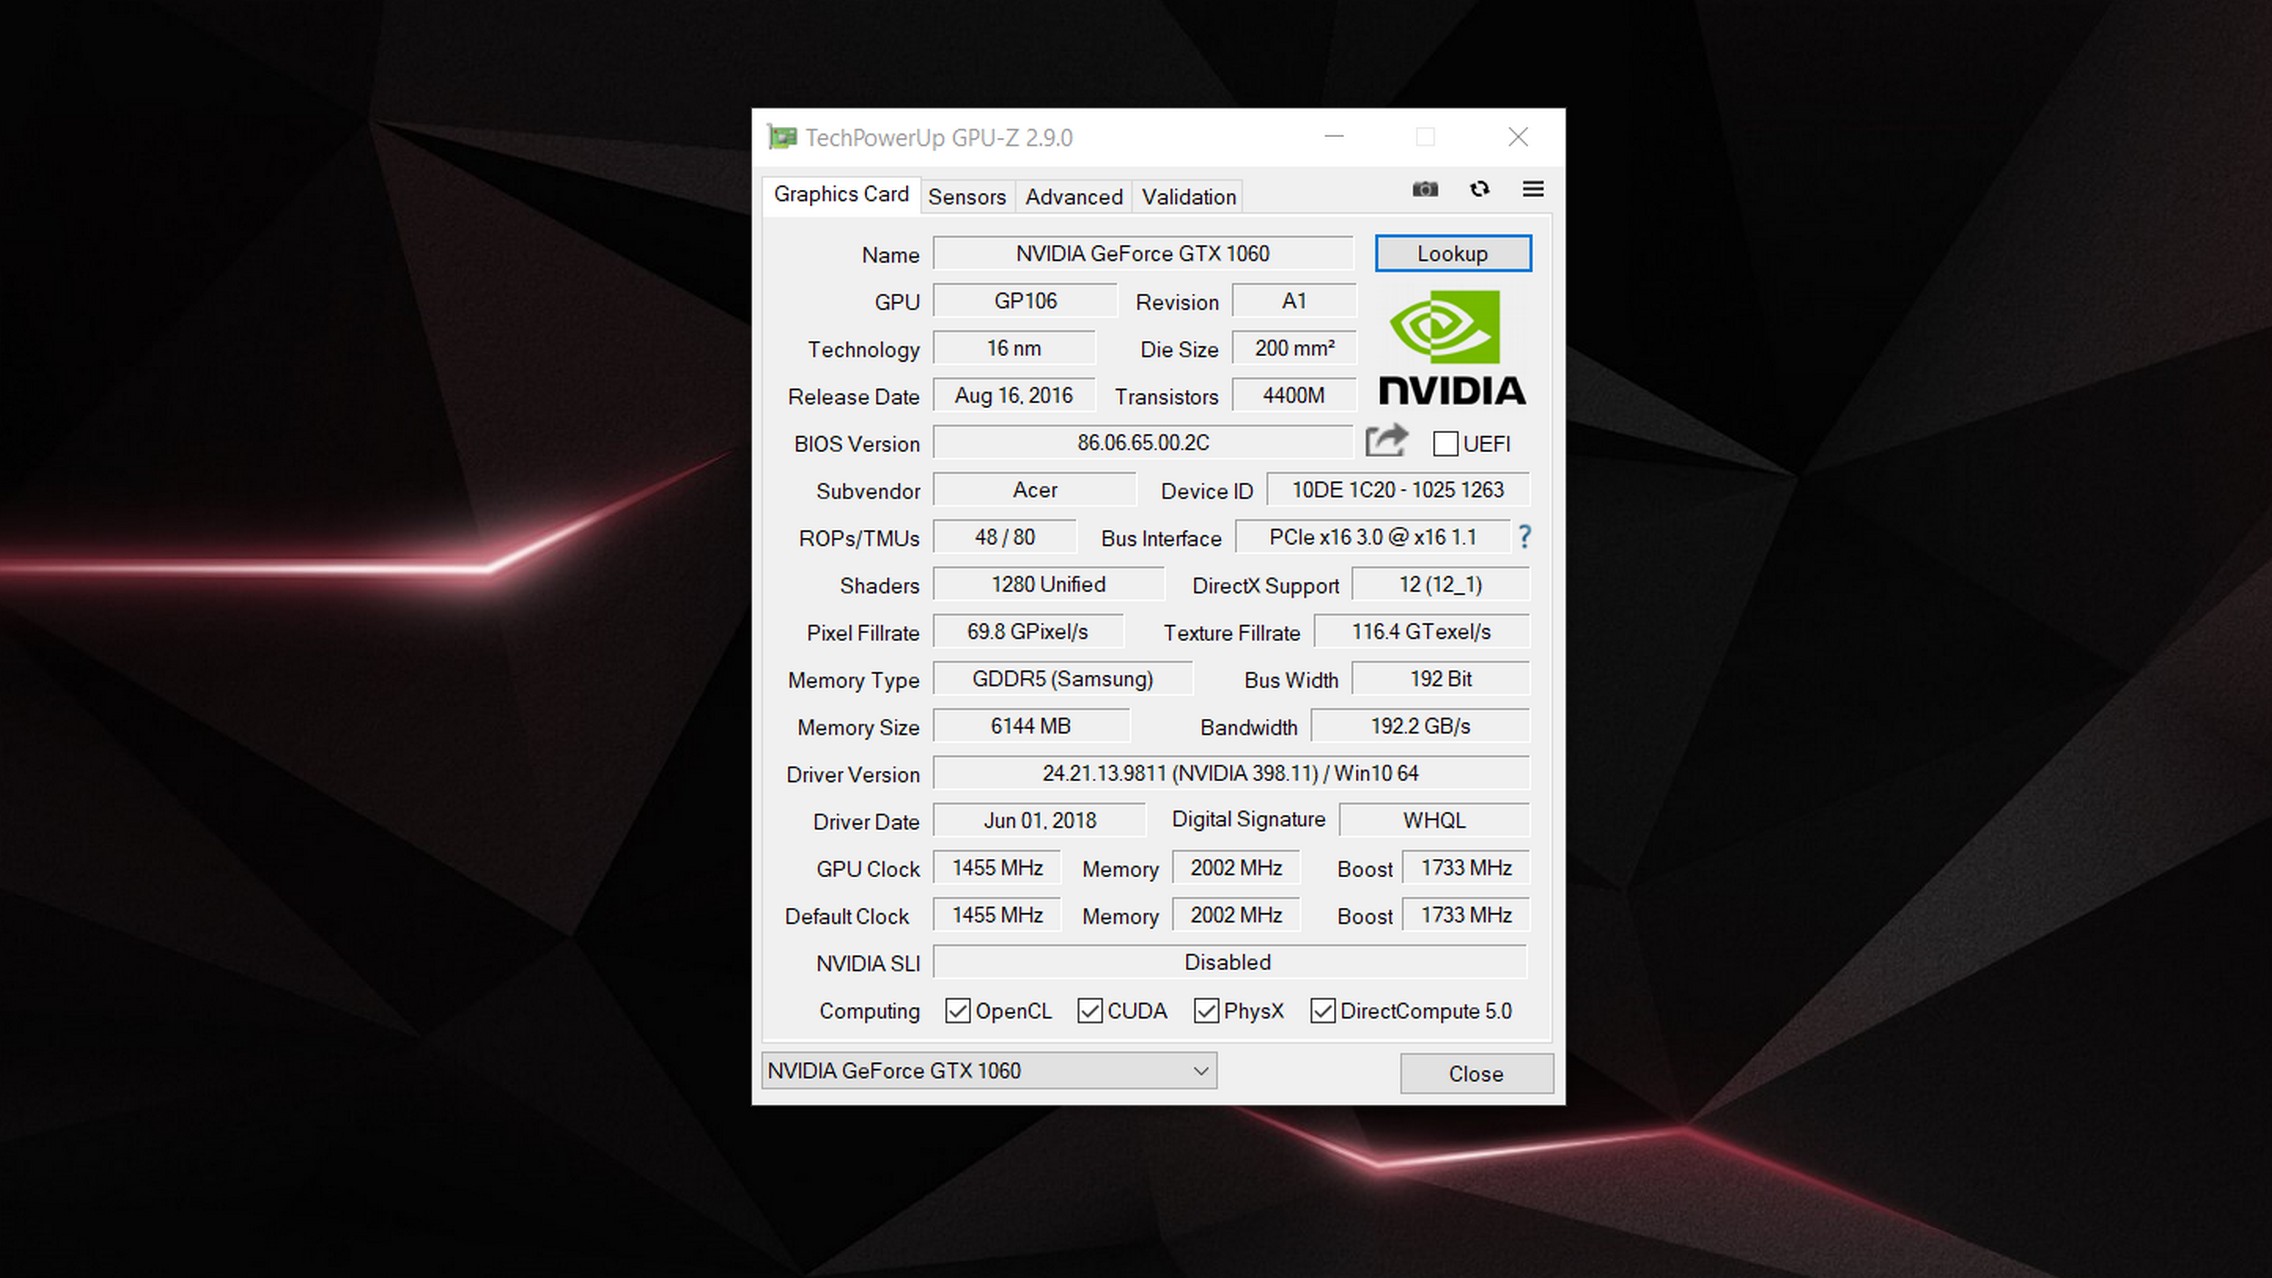Click the Driver Date field Jun 01, 2018
Image resolution: width=2272 pixels, height=1278 pixels.
pyautogui.click(x=1040, y=820)
